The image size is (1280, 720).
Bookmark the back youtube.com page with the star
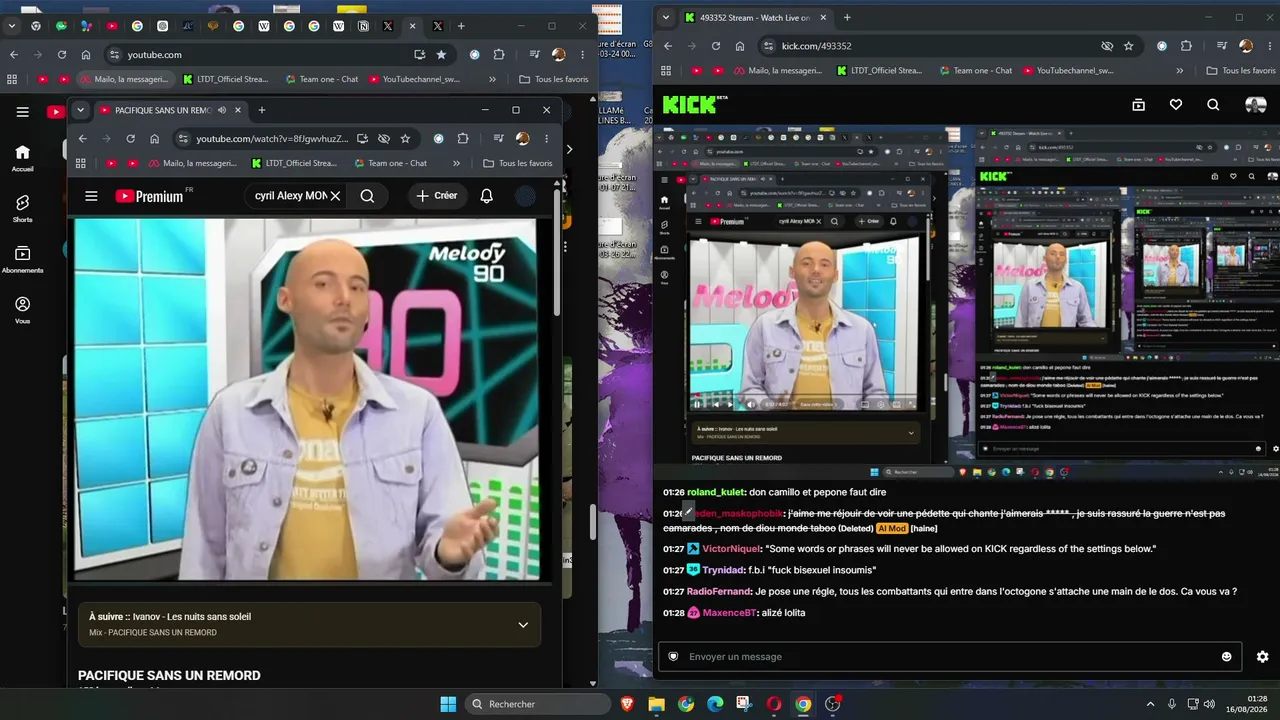441,54
